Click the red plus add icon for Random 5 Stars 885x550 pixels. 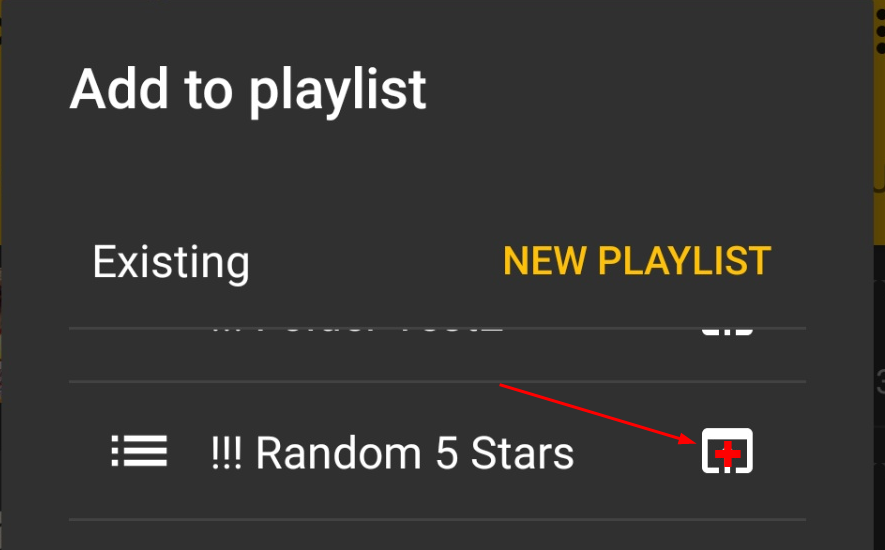[x=727, y=451]
